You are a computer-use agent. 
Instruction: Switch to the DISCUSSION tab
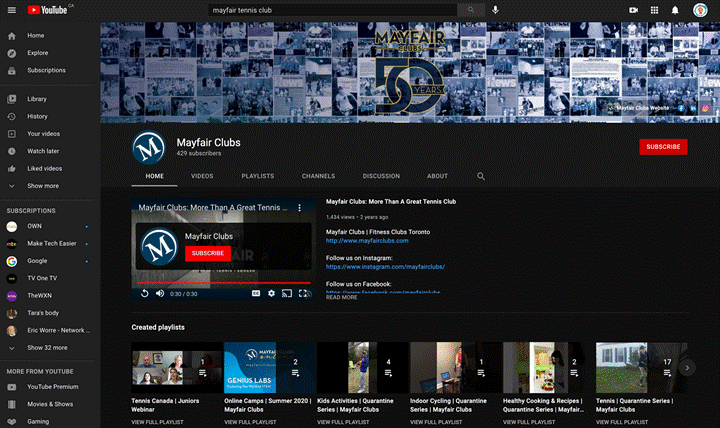click(x=381, y=176)
